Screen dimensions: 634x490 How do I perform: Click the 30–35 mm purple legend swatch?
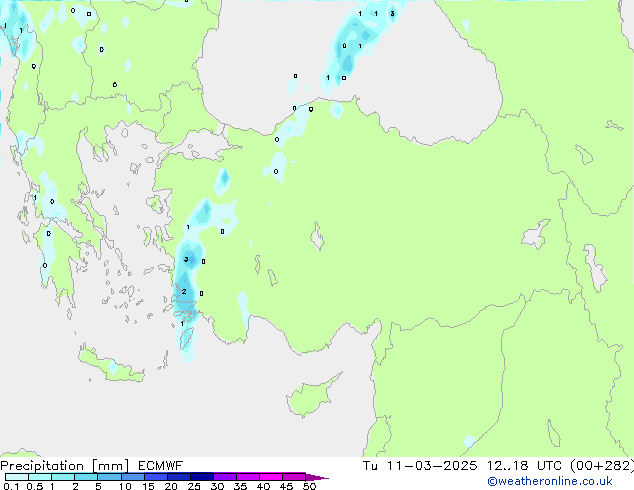tap(225, 477)
